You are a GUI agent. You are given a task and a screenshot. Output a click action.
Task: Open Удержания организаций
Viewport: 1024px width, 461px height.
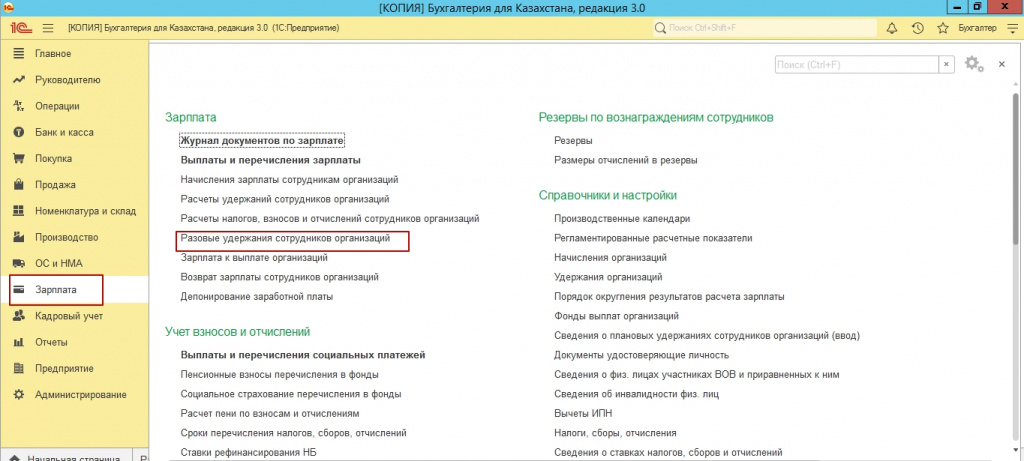pyautogui.click(x=608, y=277)
